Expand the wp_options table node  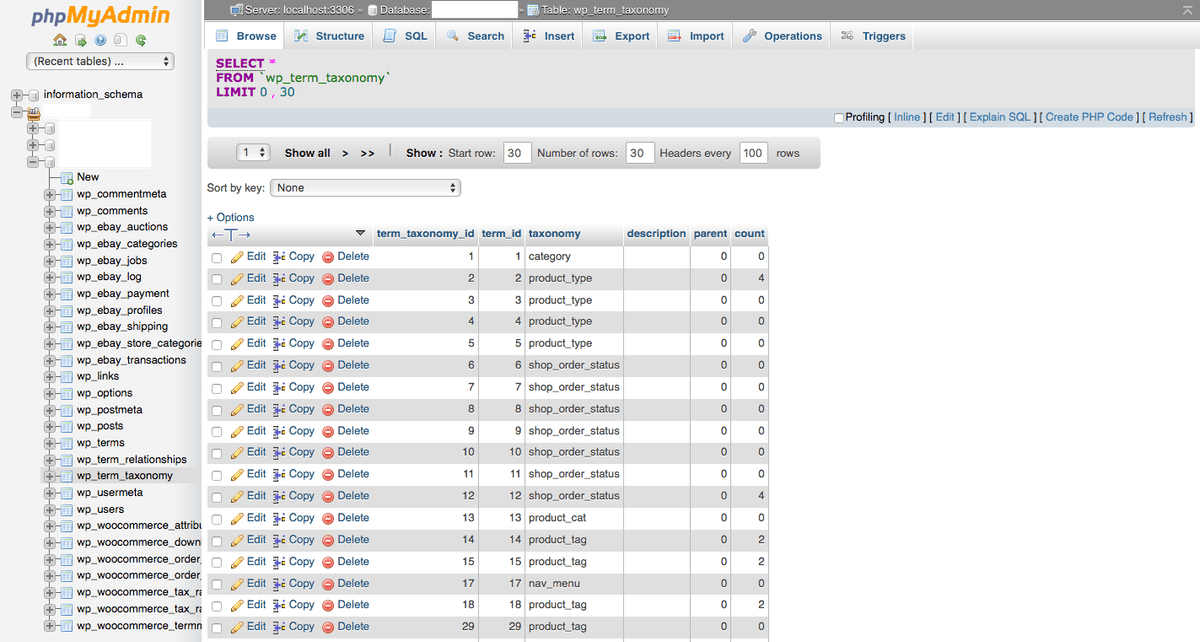(49, 393)
